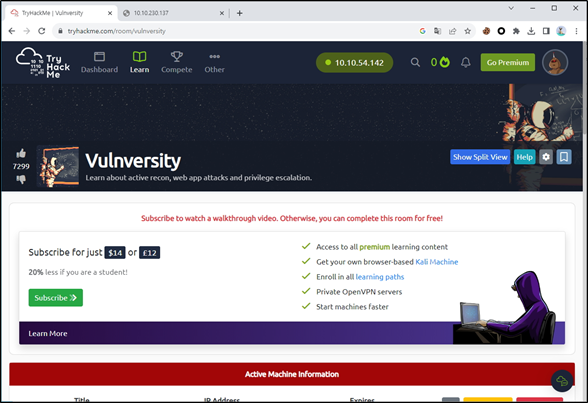Open the Learn nav item
This screenshot has height=403, width=588.
click(140, 62)
